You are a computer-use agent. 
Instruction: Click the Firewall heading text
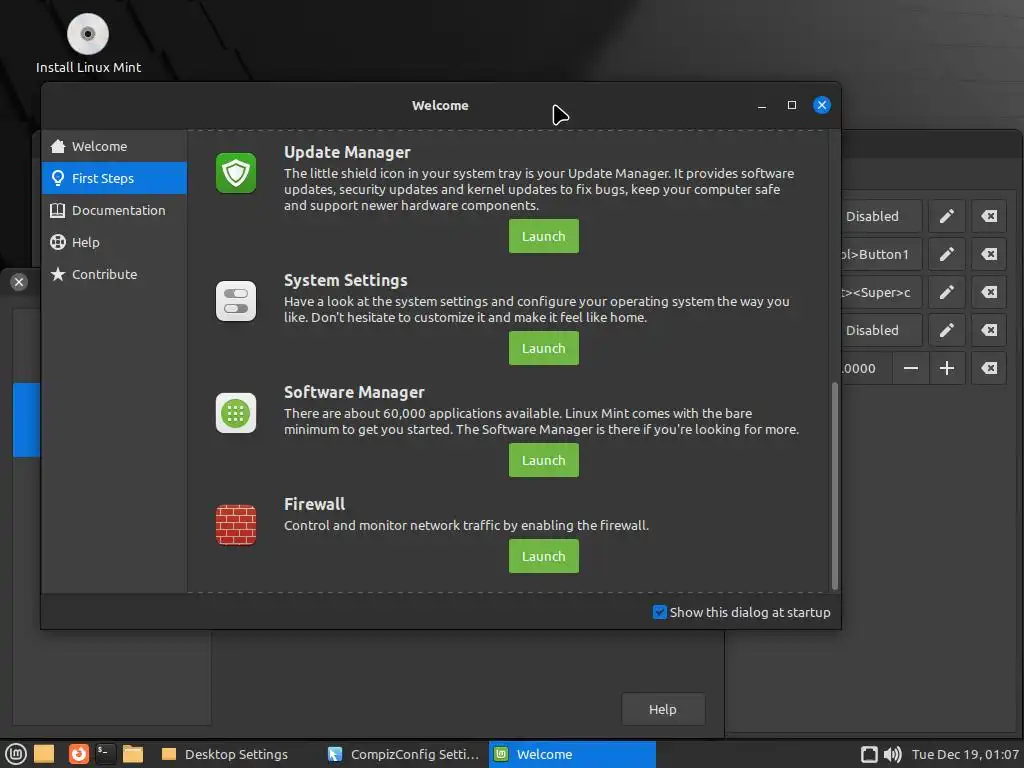tap(314, 504)
